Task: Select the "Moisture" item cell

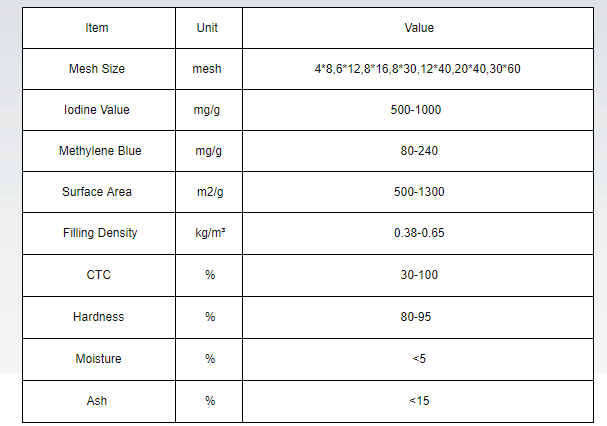Action: (x=97, y=358)
